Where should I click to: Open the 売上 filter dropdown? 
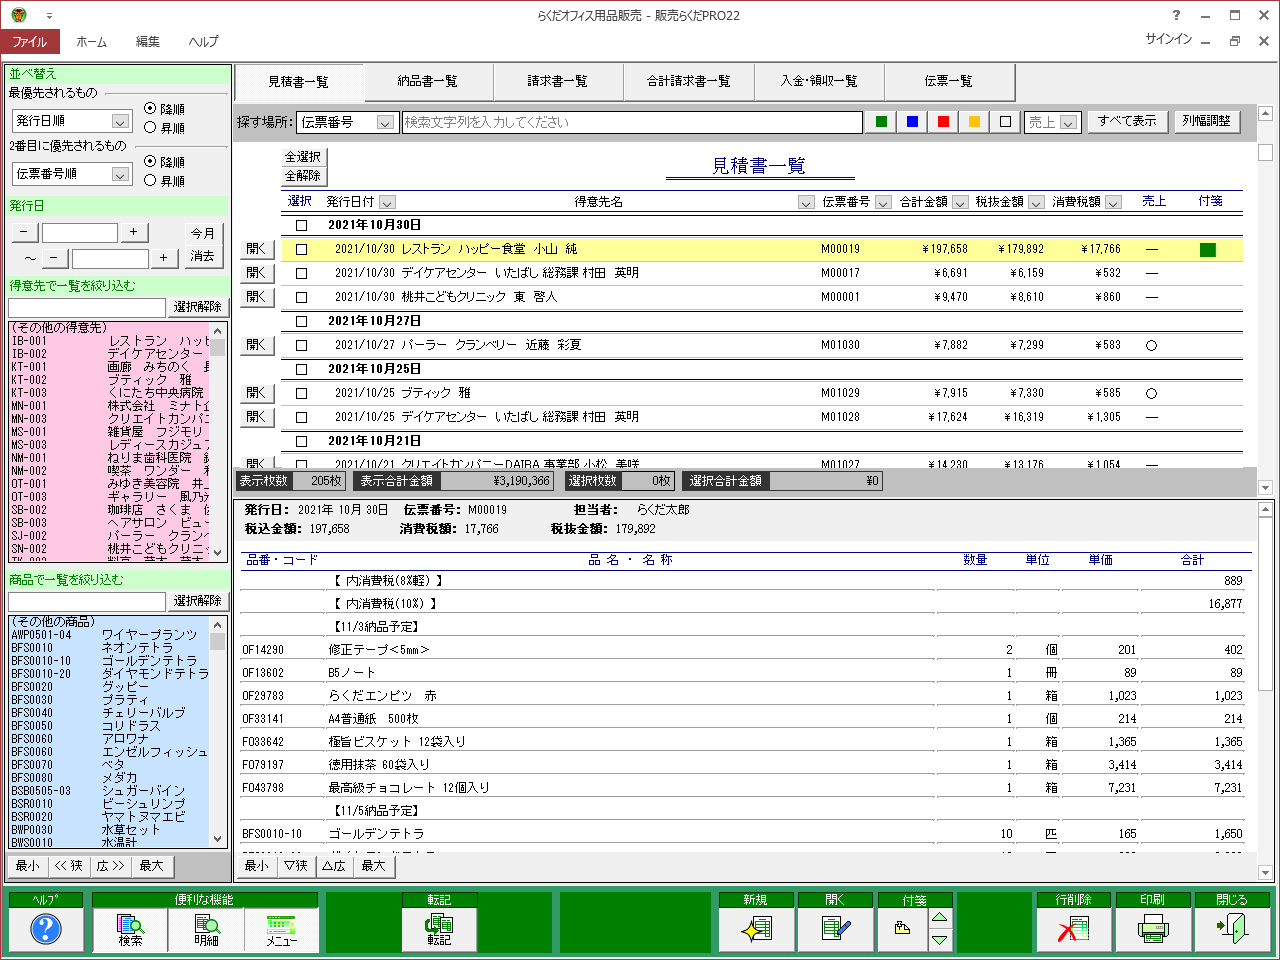(x=1068, y=122)
